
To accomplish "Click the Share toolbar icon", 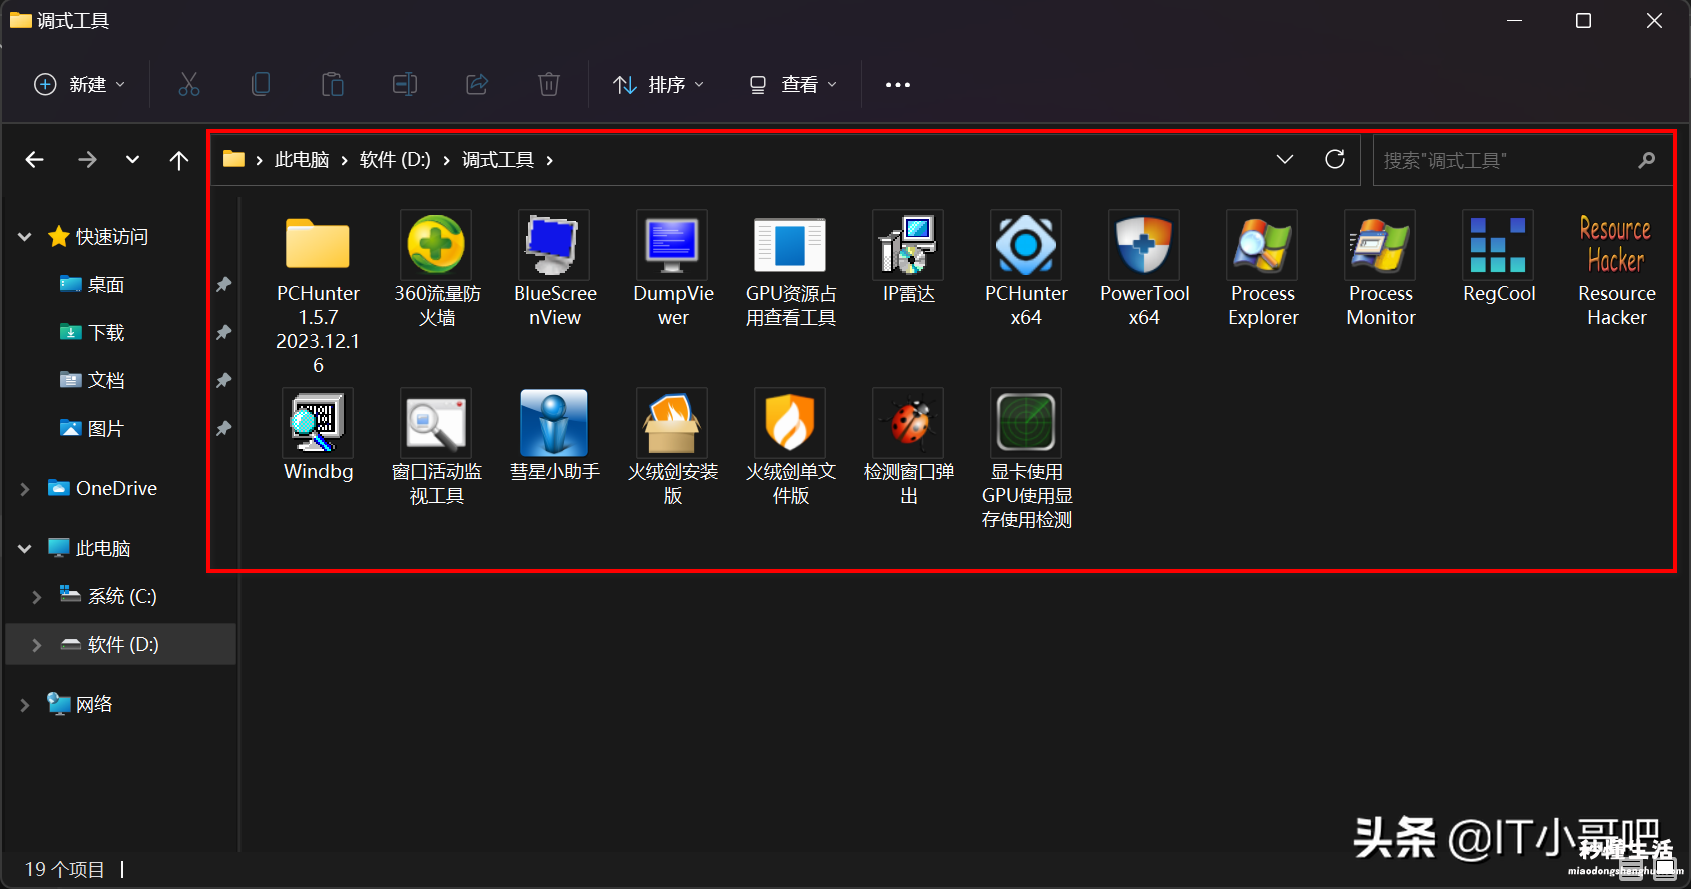I will click(477, 85).
